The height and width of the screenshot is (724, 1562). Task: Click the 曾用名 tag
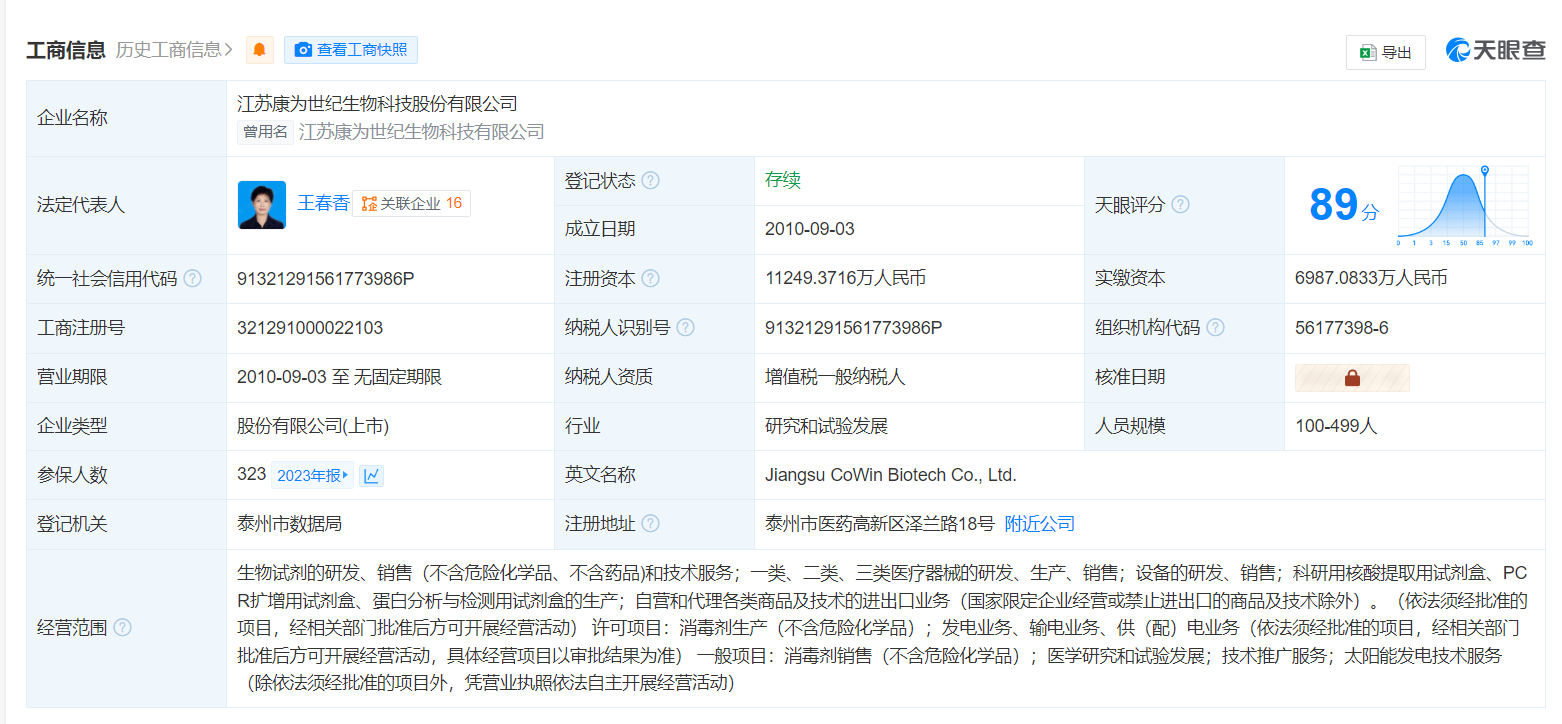coord(265,132)
